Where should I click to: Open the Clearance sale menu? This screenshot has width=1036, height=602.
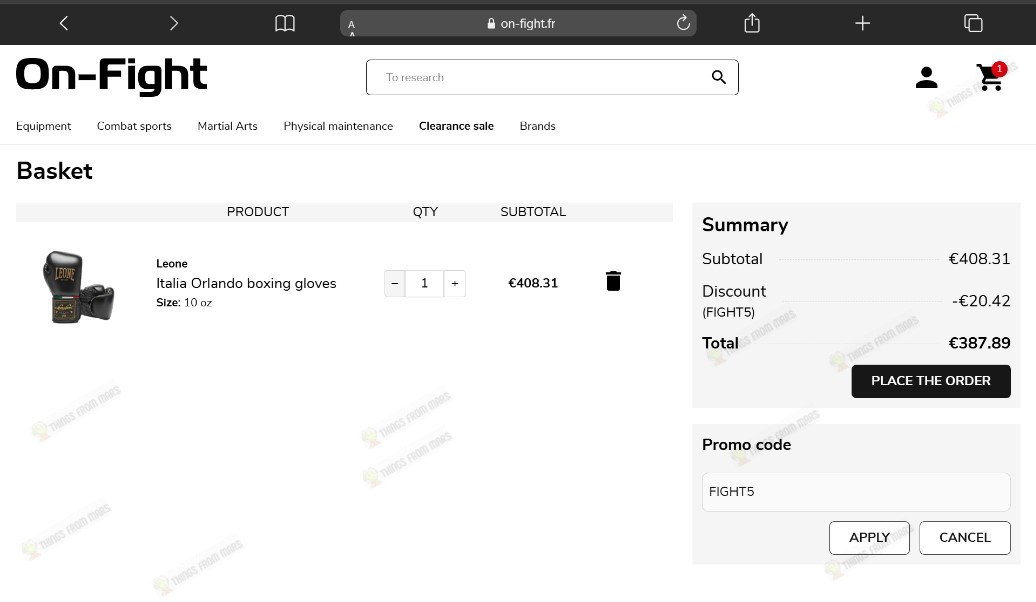tap(456, 126)
